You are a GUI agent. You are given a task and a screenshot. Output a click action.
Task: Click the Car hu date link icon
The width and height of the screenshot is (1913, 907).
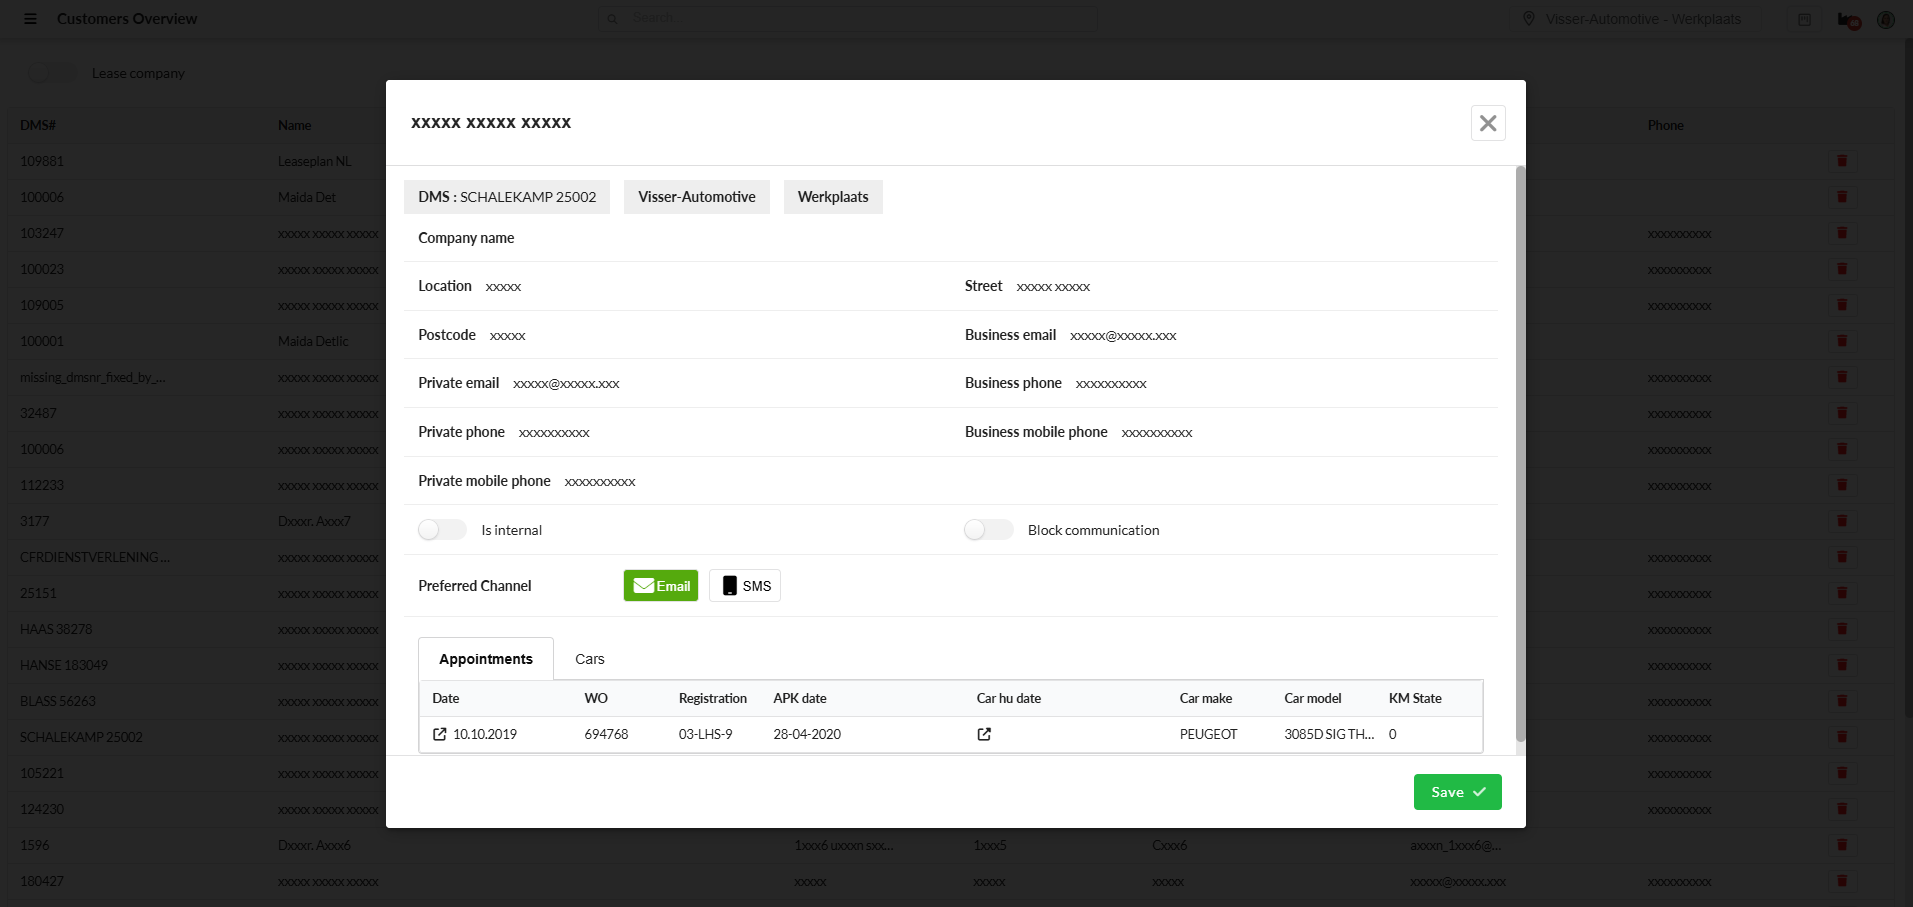pyautogui.click(x=984, y=734)
